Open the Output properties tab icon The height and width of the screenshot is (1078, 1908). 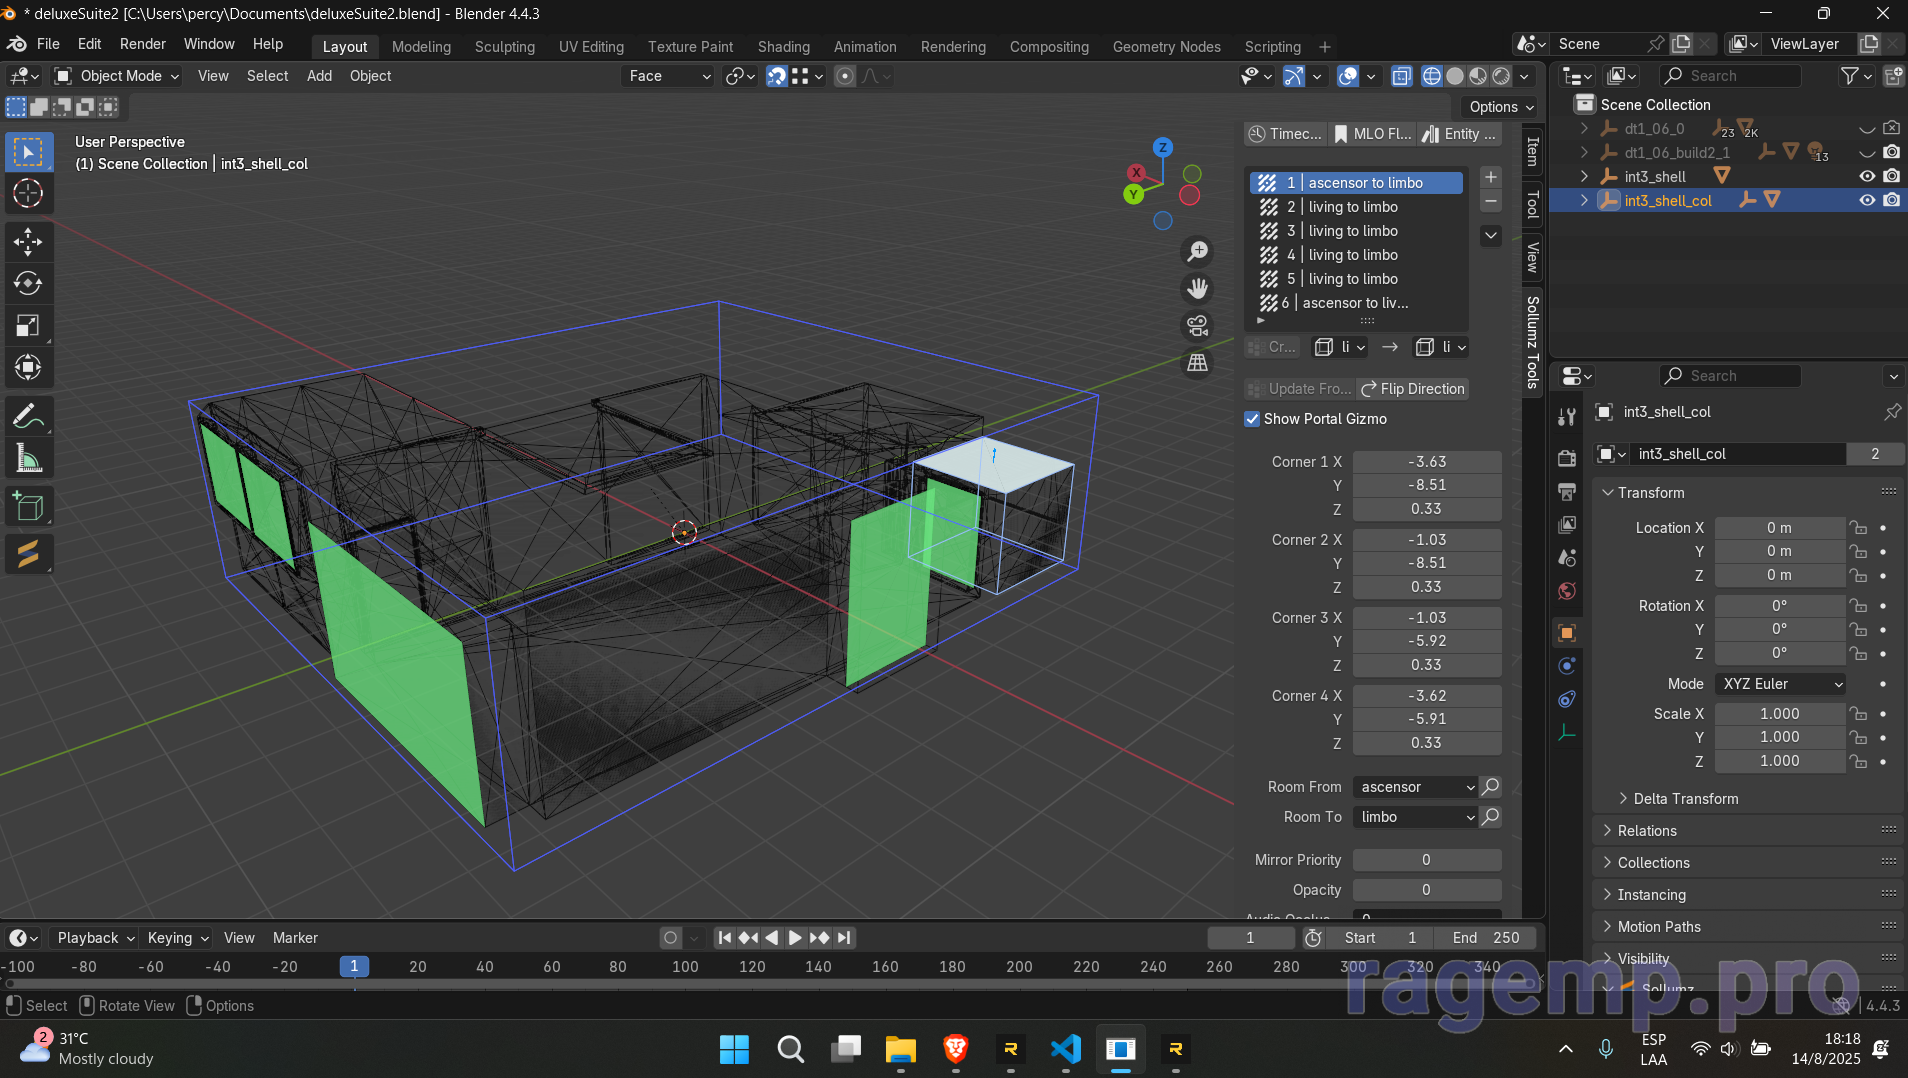coord(1567,491)
